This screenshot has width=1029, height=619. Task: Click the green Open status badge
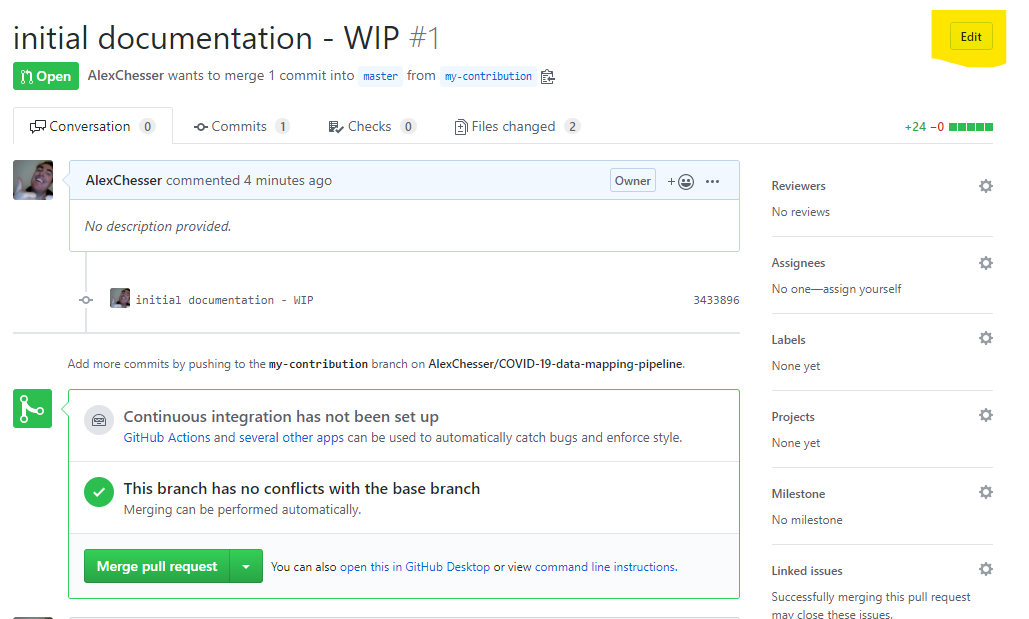[46, 76]
